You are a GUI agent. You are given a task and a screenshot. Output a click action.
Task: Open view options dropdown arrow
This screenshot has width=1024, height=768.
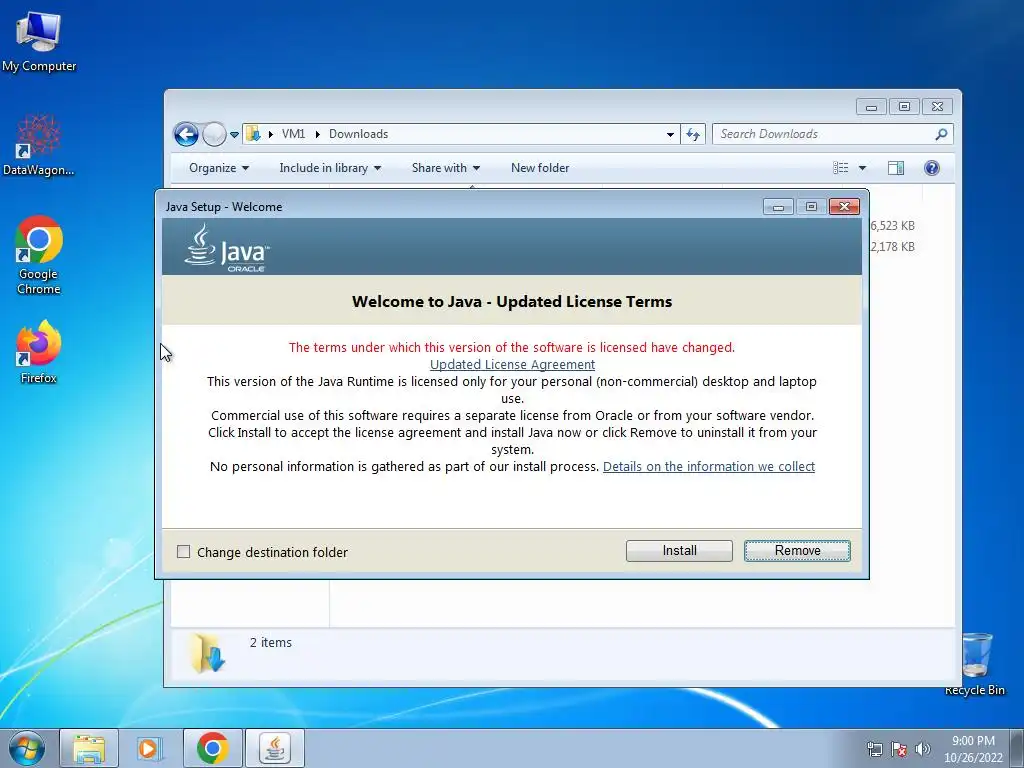862,168
